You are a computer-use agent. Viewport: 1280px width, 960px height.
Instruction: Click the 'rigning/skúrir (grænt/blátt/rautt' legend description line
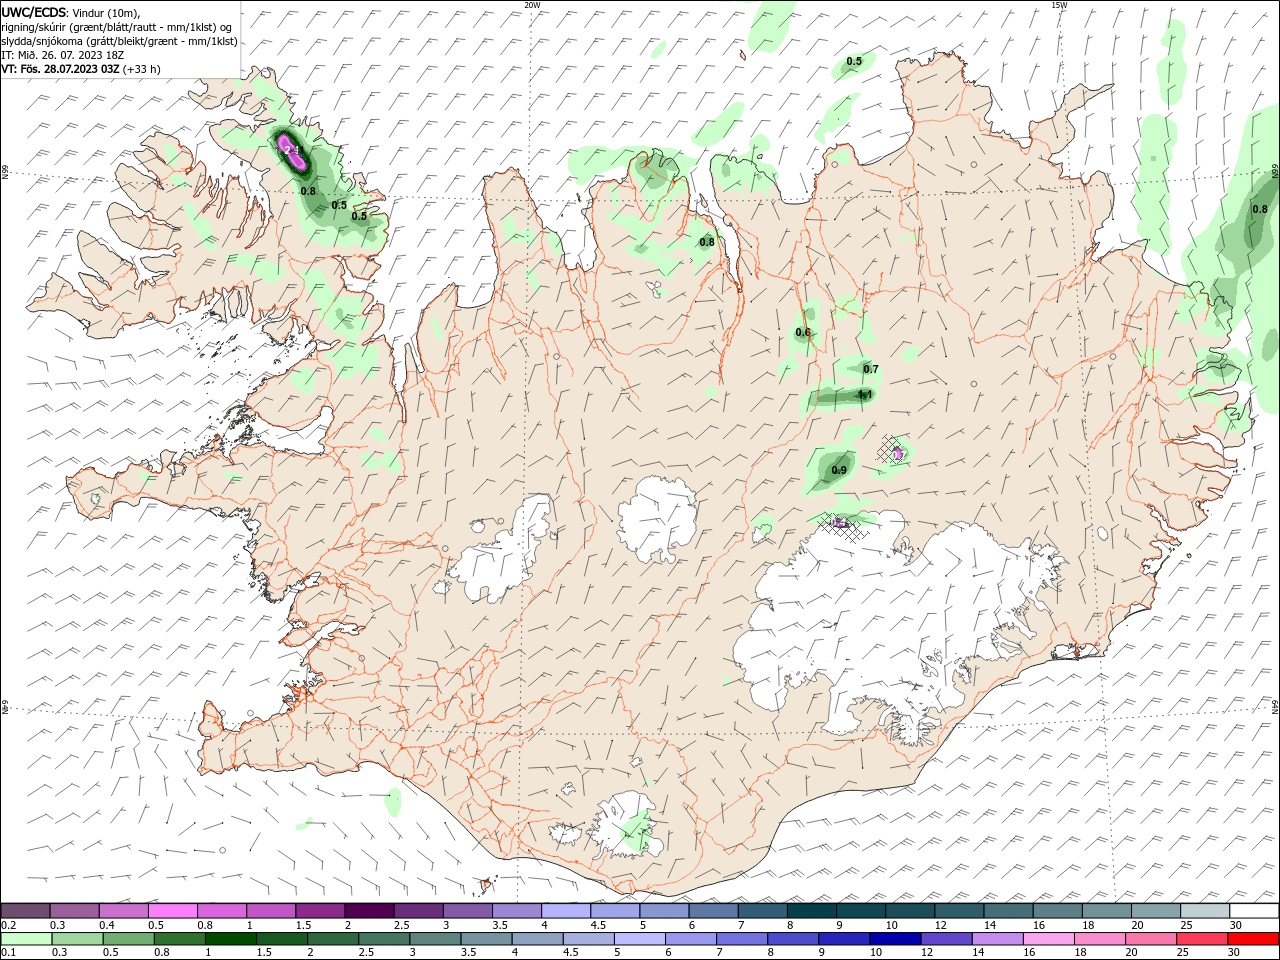tap(116, 26)
